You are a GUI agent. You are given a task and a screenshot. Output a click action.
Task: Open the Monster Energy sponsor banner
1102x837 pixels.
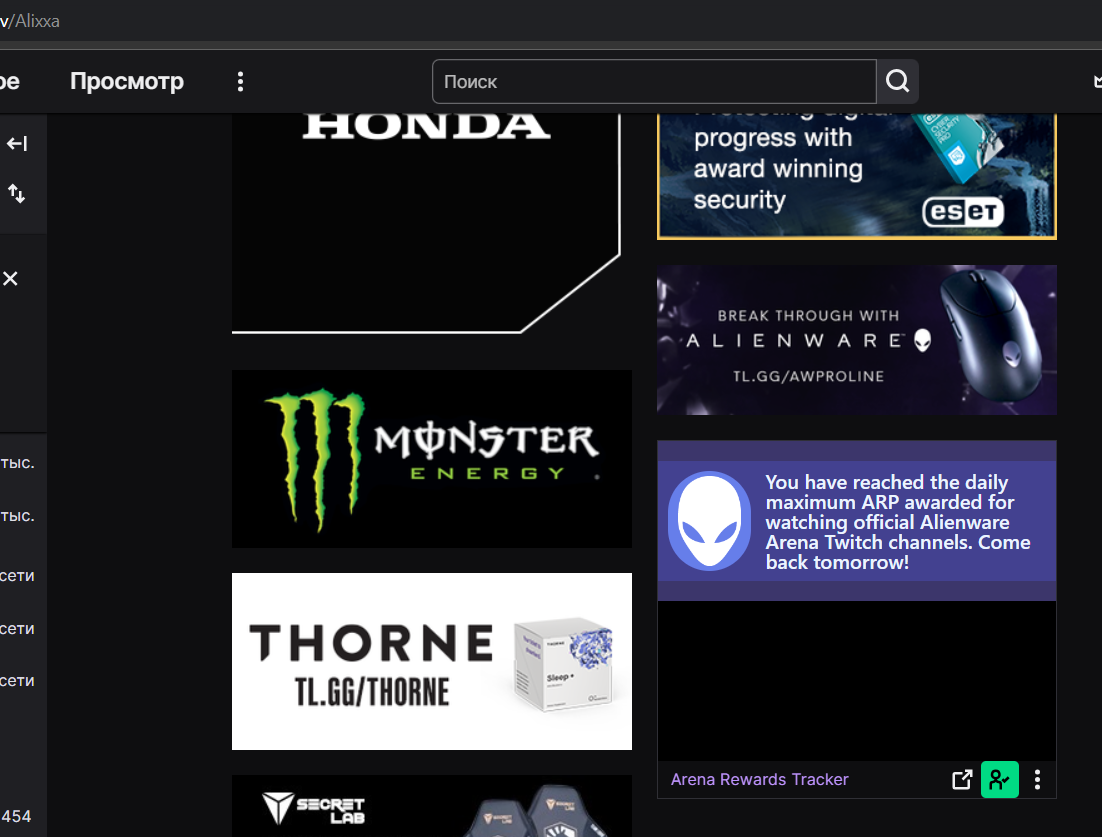pyautogui.click(x=432, y=459)
